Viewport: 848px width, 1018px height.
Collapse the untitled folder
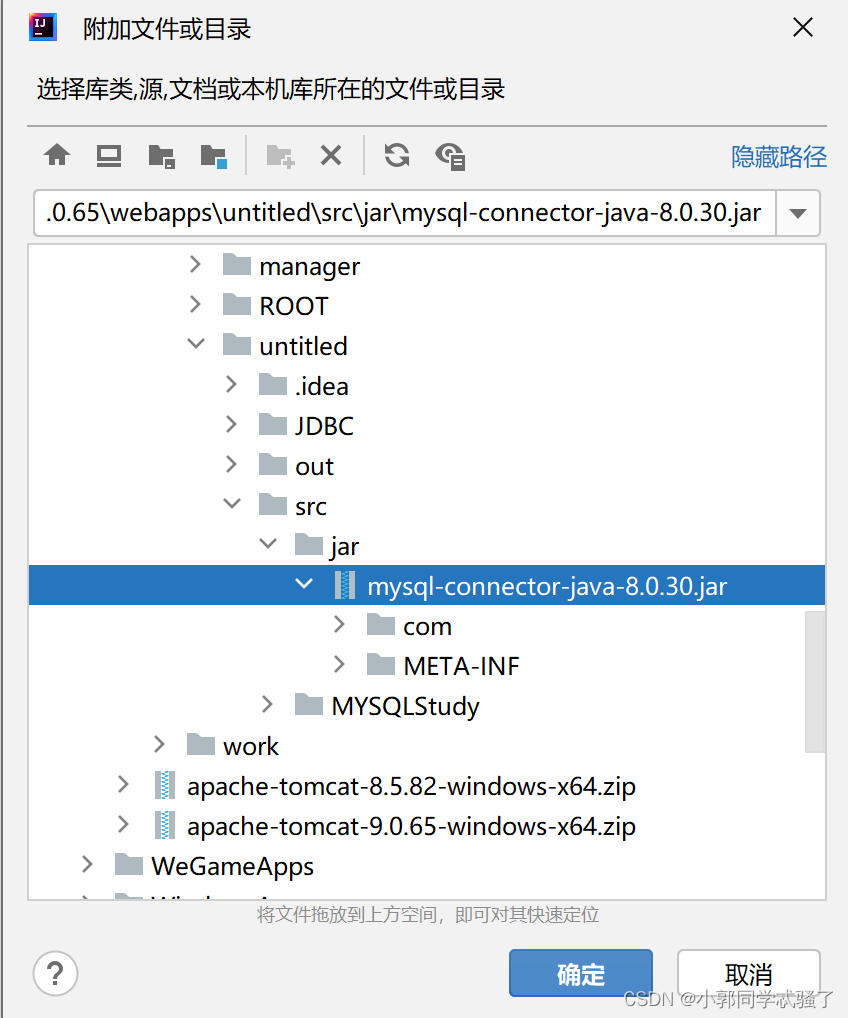194,345
